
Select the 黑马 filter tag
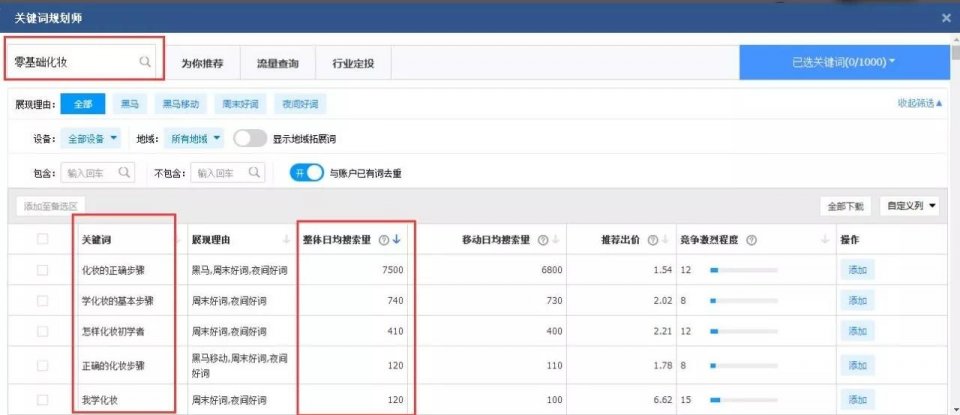tap(130, 104)
